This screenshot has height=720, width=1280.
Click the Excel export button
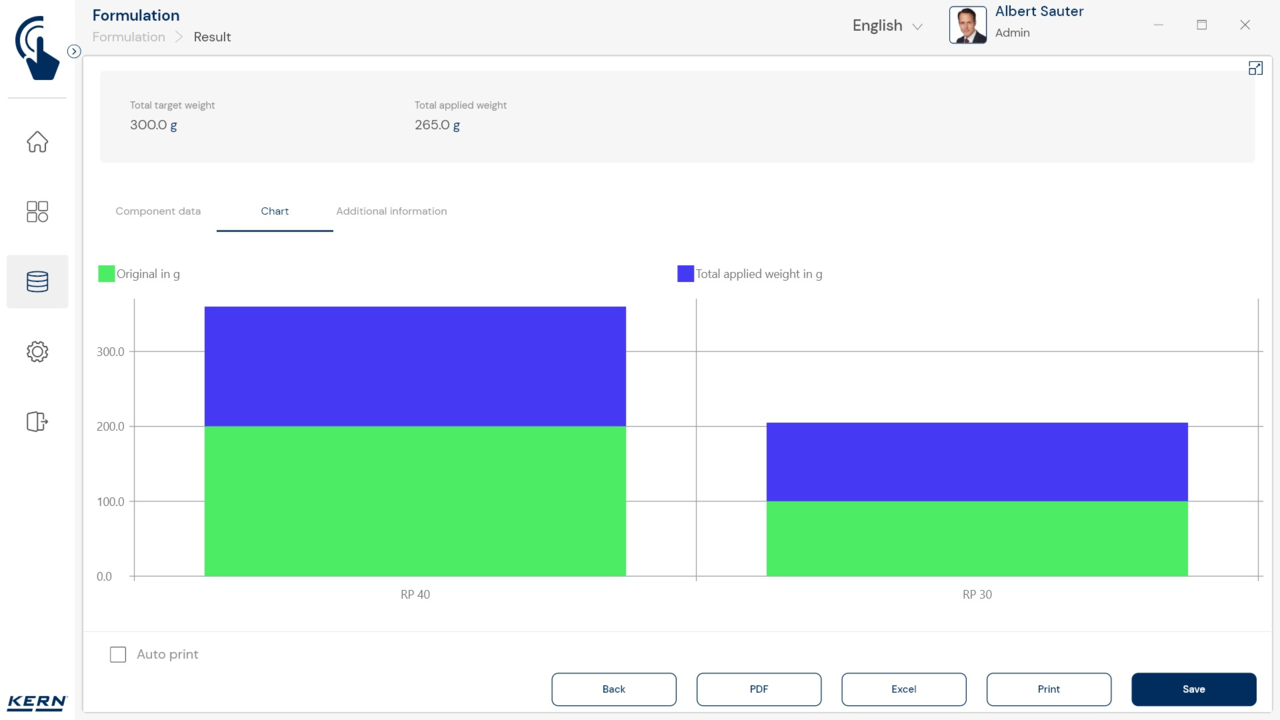click(904, 689)
